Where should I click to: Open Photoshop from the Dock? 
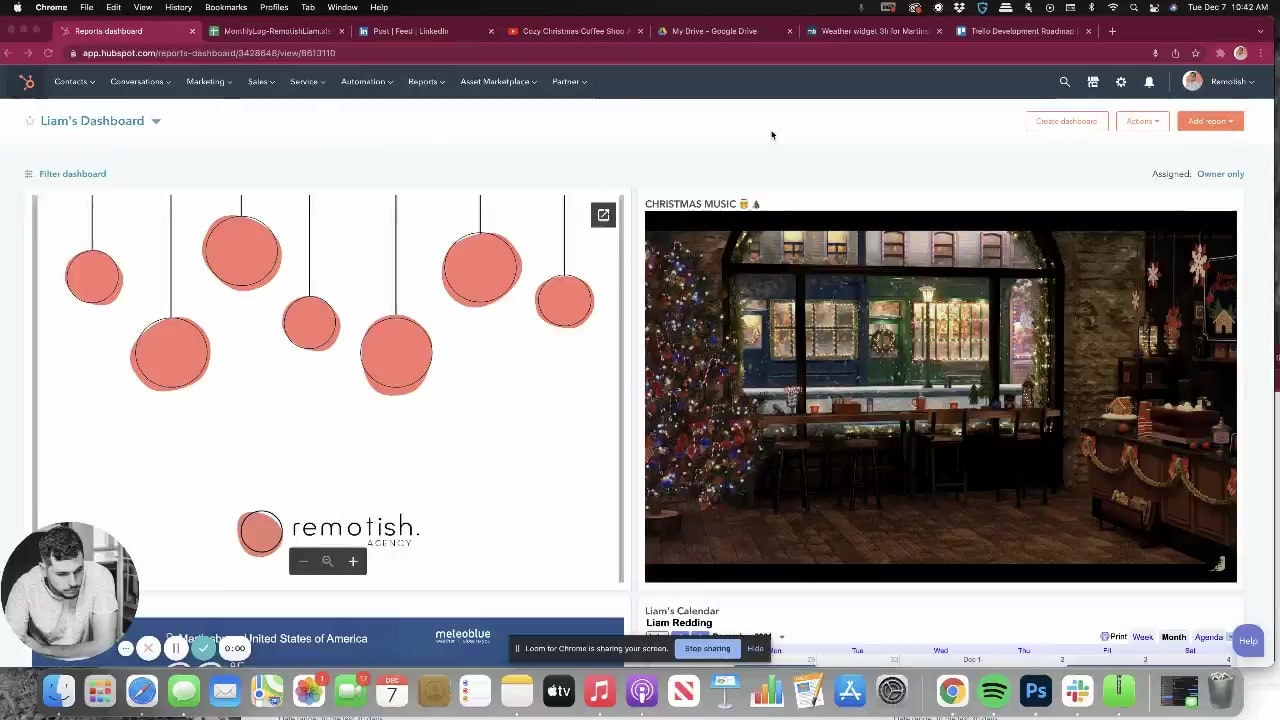click(1036, 691)
